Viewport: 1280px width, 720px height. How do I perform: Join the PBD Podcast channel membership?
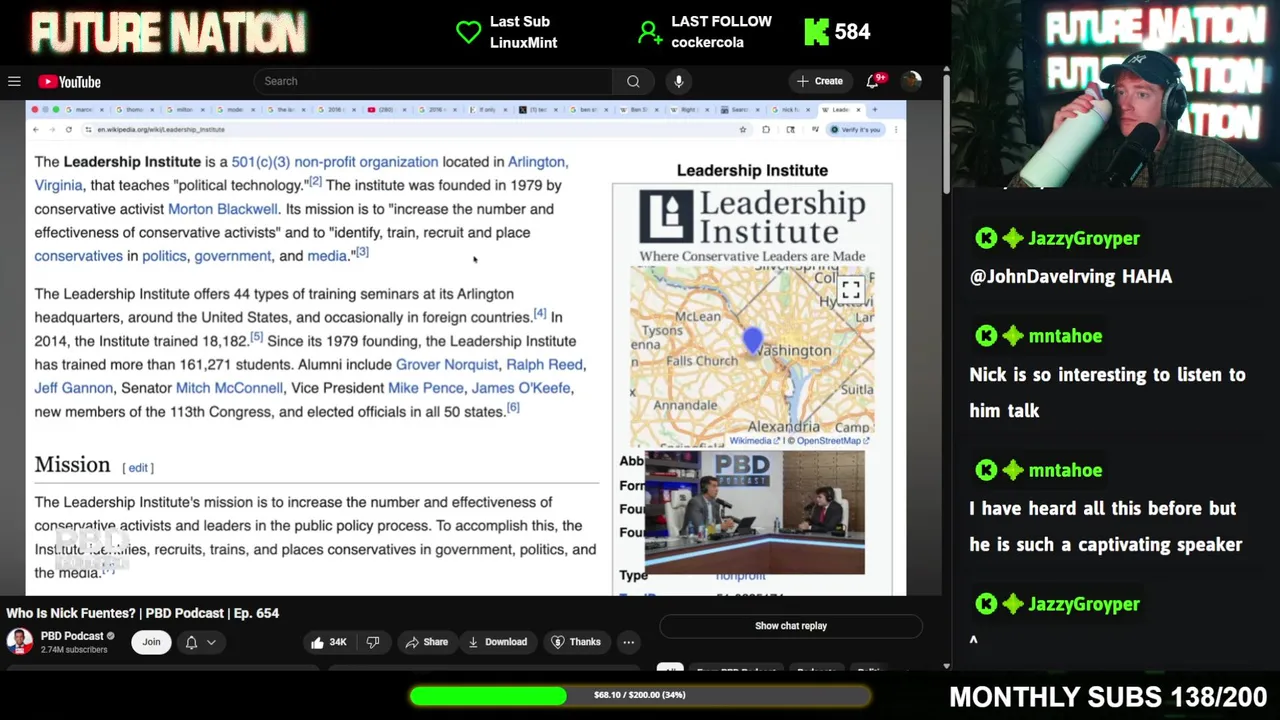tap(151, 642)
